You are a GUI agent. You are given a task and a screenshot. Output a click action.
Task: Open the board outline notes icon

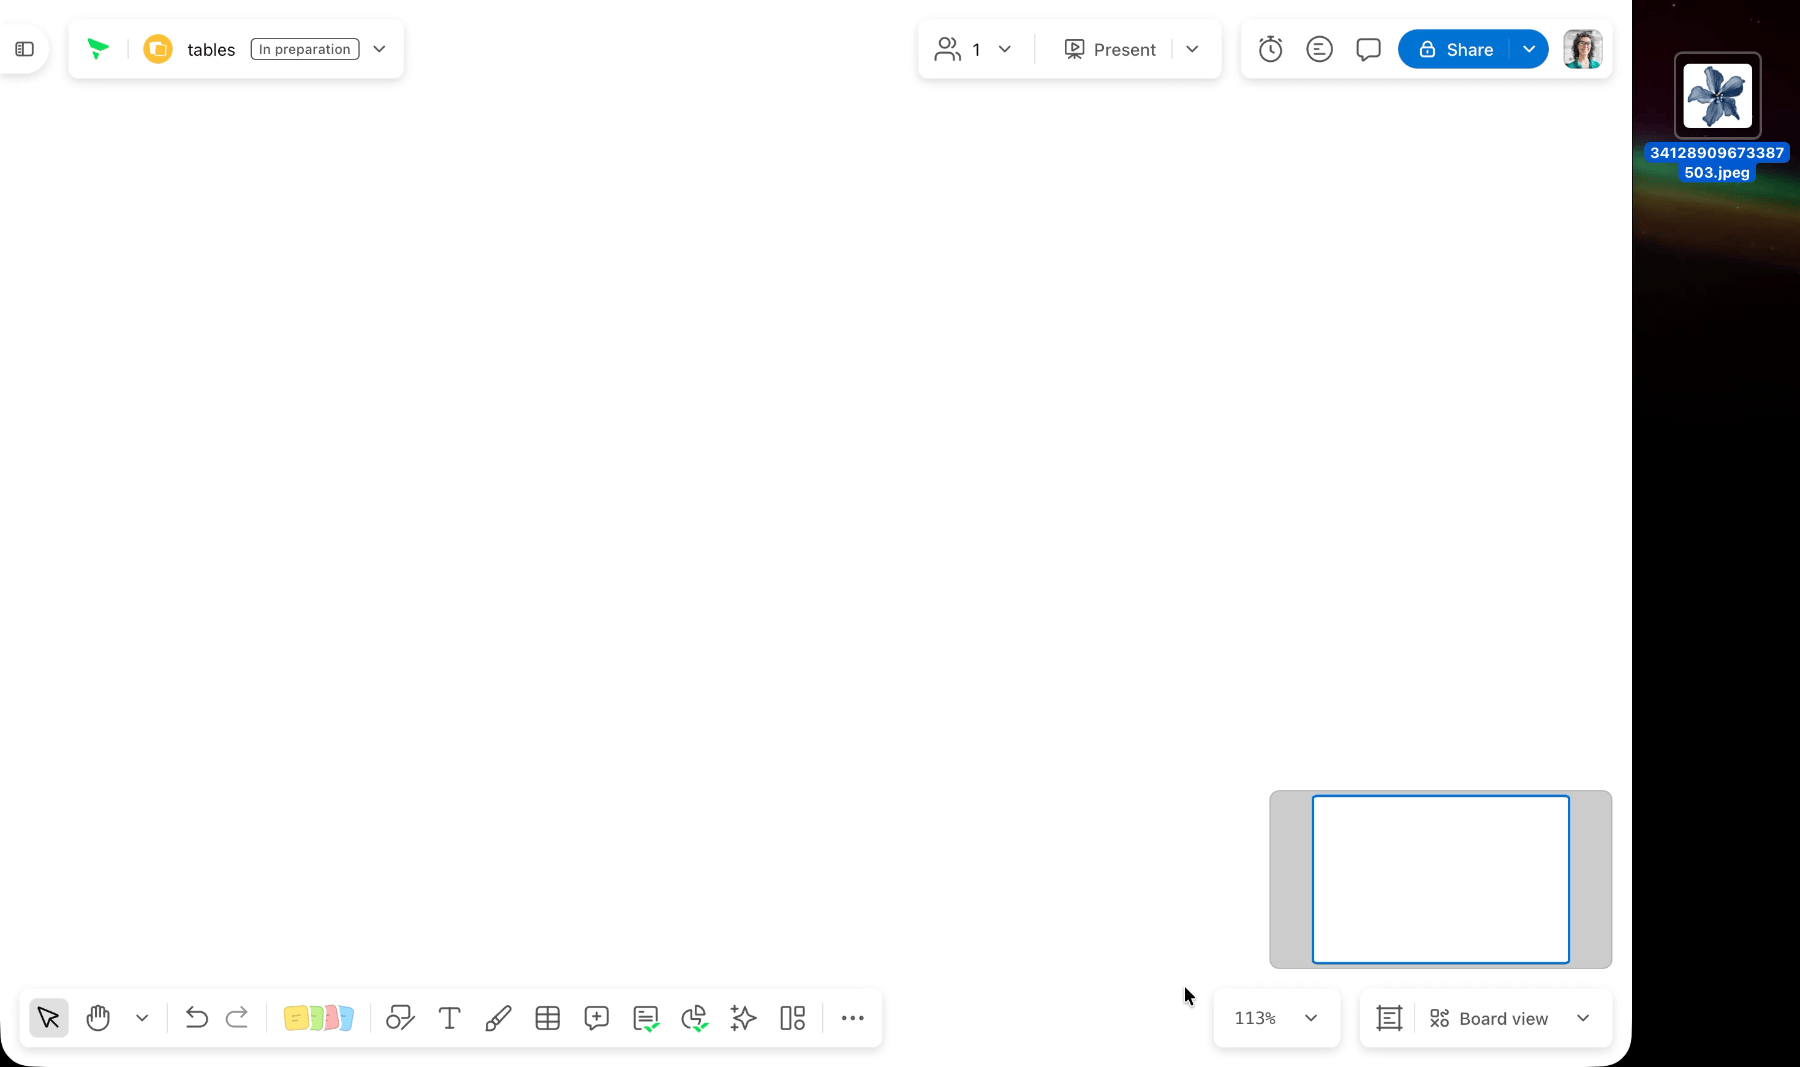click(x=1319, y=49)
